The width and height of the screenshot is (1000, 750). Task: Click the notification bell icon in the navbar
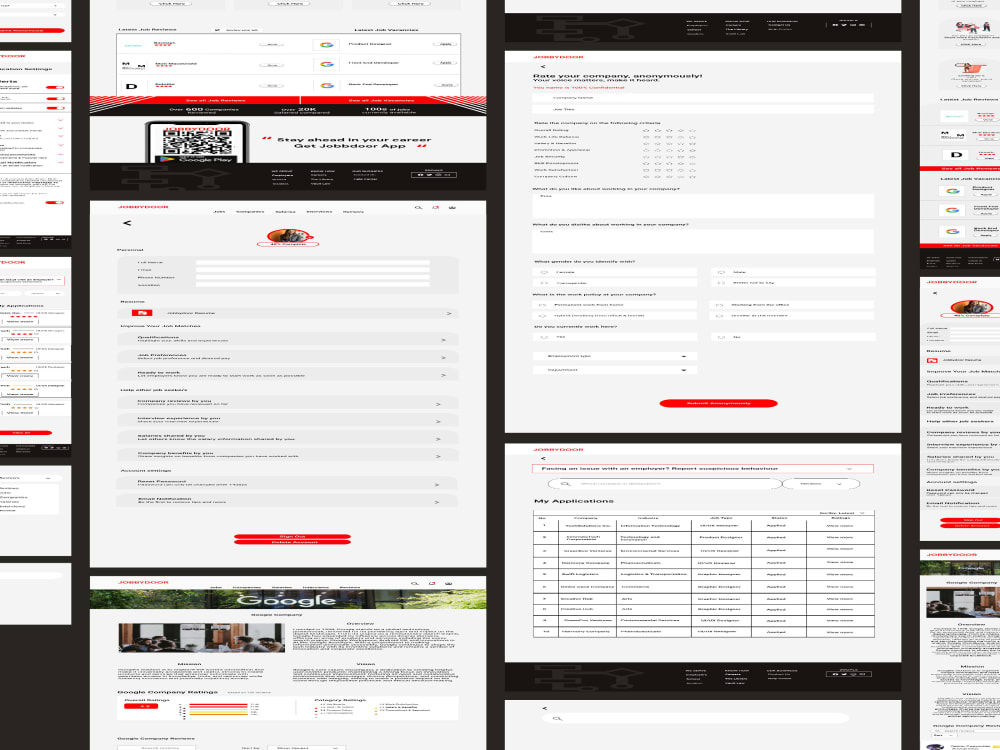point(435,208)
